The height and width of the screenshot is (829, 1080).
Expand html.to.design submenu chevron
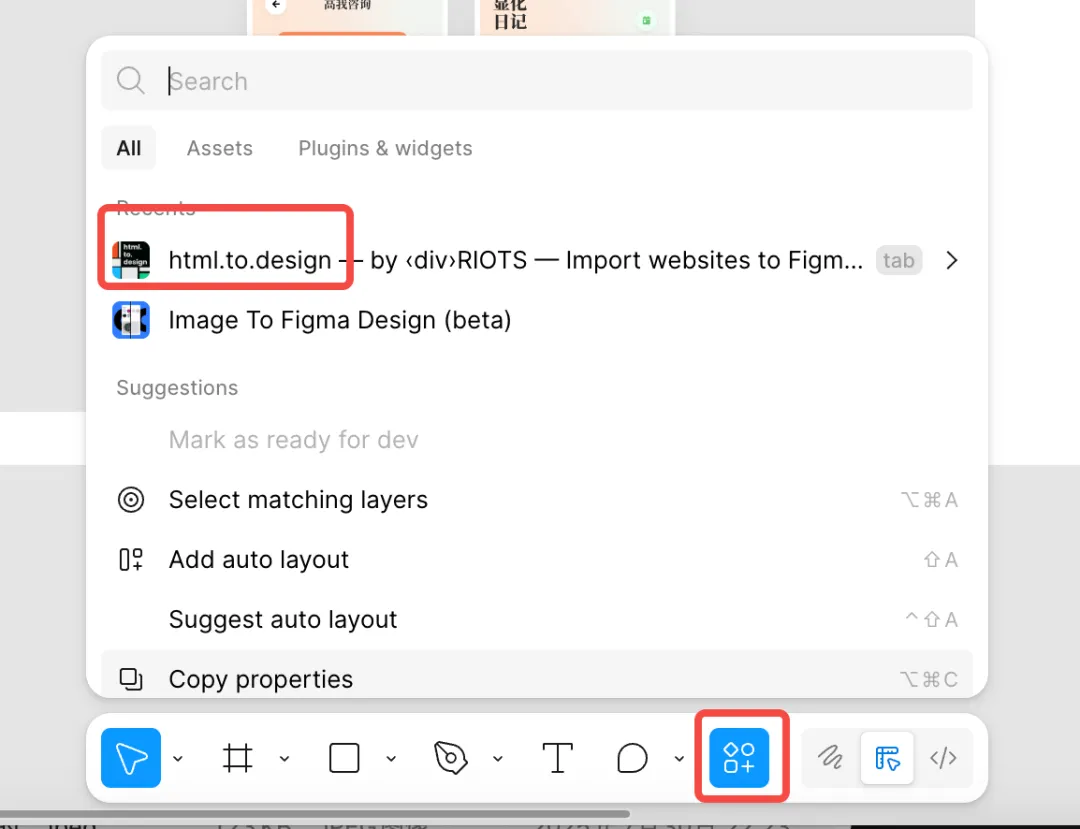coord(952,260)
